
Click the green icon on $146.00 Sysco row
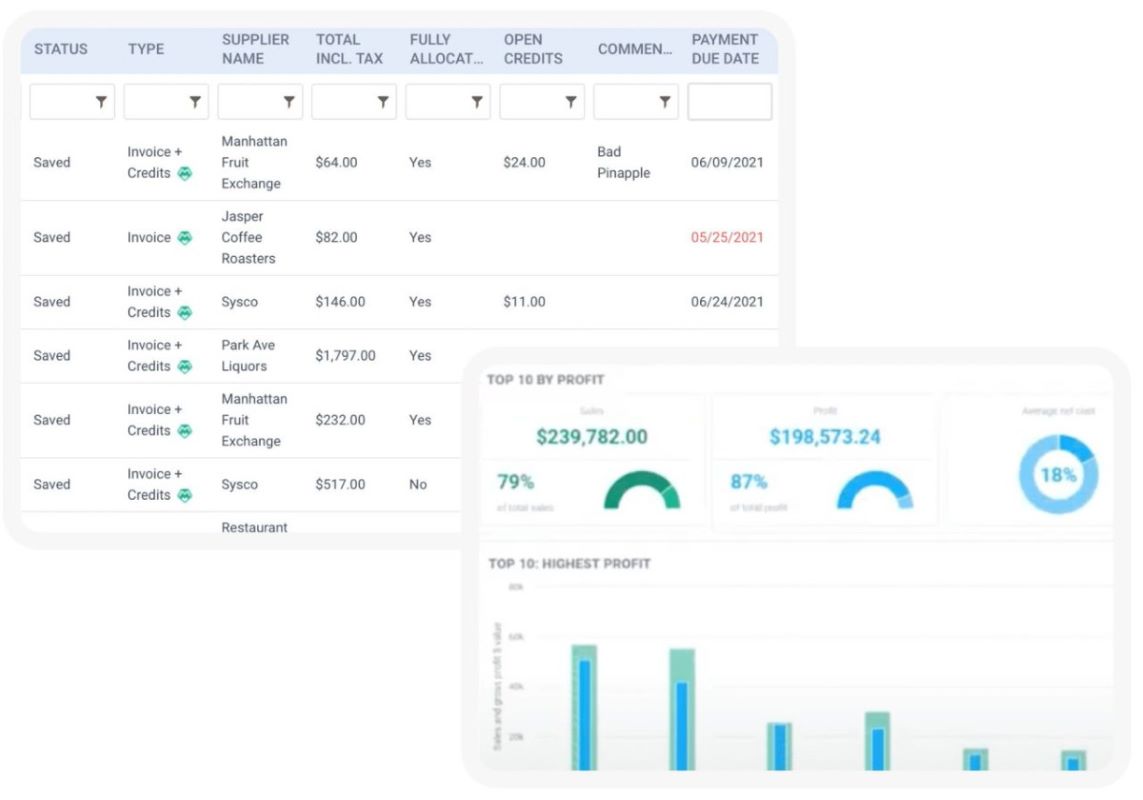pos(185,313)
